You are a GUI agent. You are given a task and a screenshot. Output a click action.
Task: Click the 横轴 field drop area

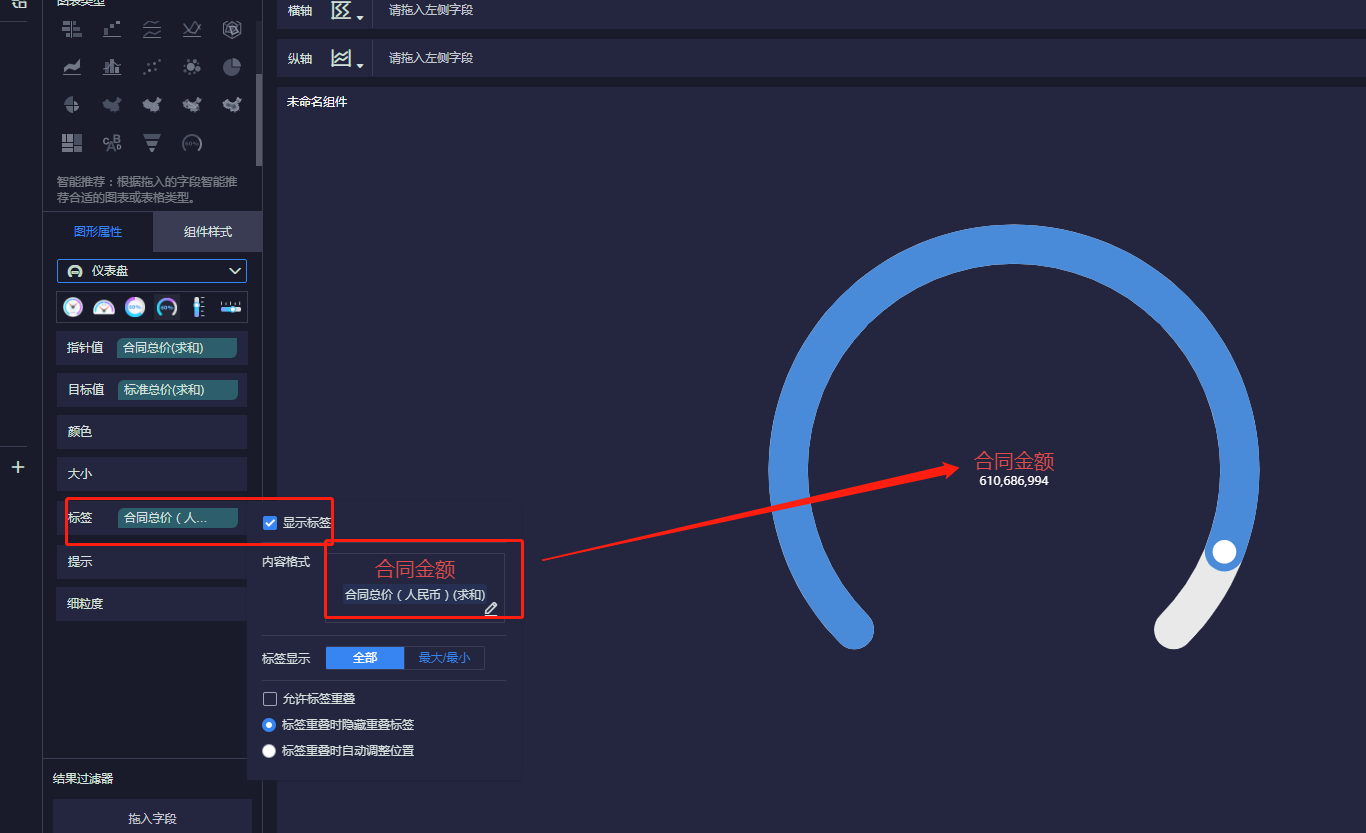(x=869, y=11)
